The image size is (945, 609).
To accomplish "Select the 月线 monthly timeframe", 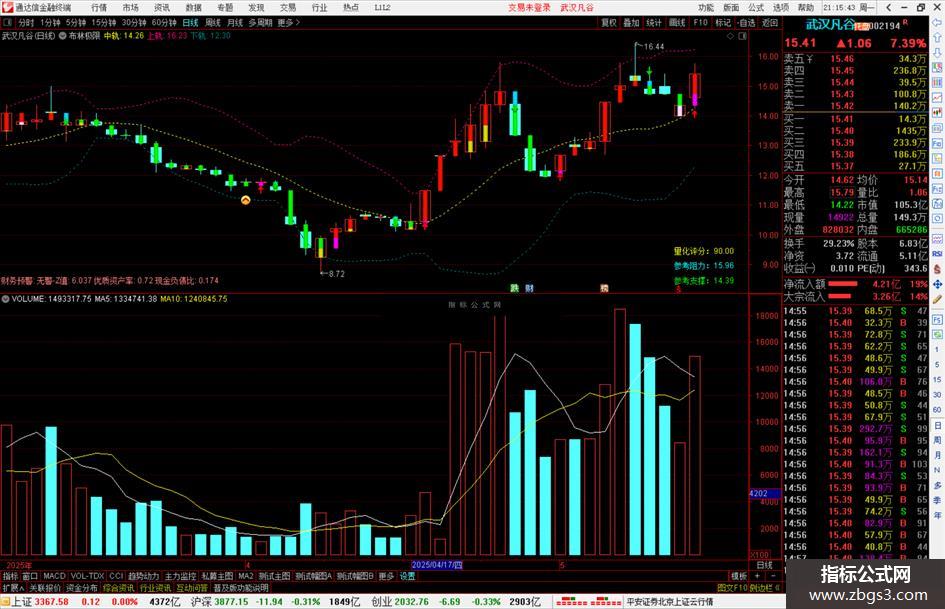I will tap(235, 23).
